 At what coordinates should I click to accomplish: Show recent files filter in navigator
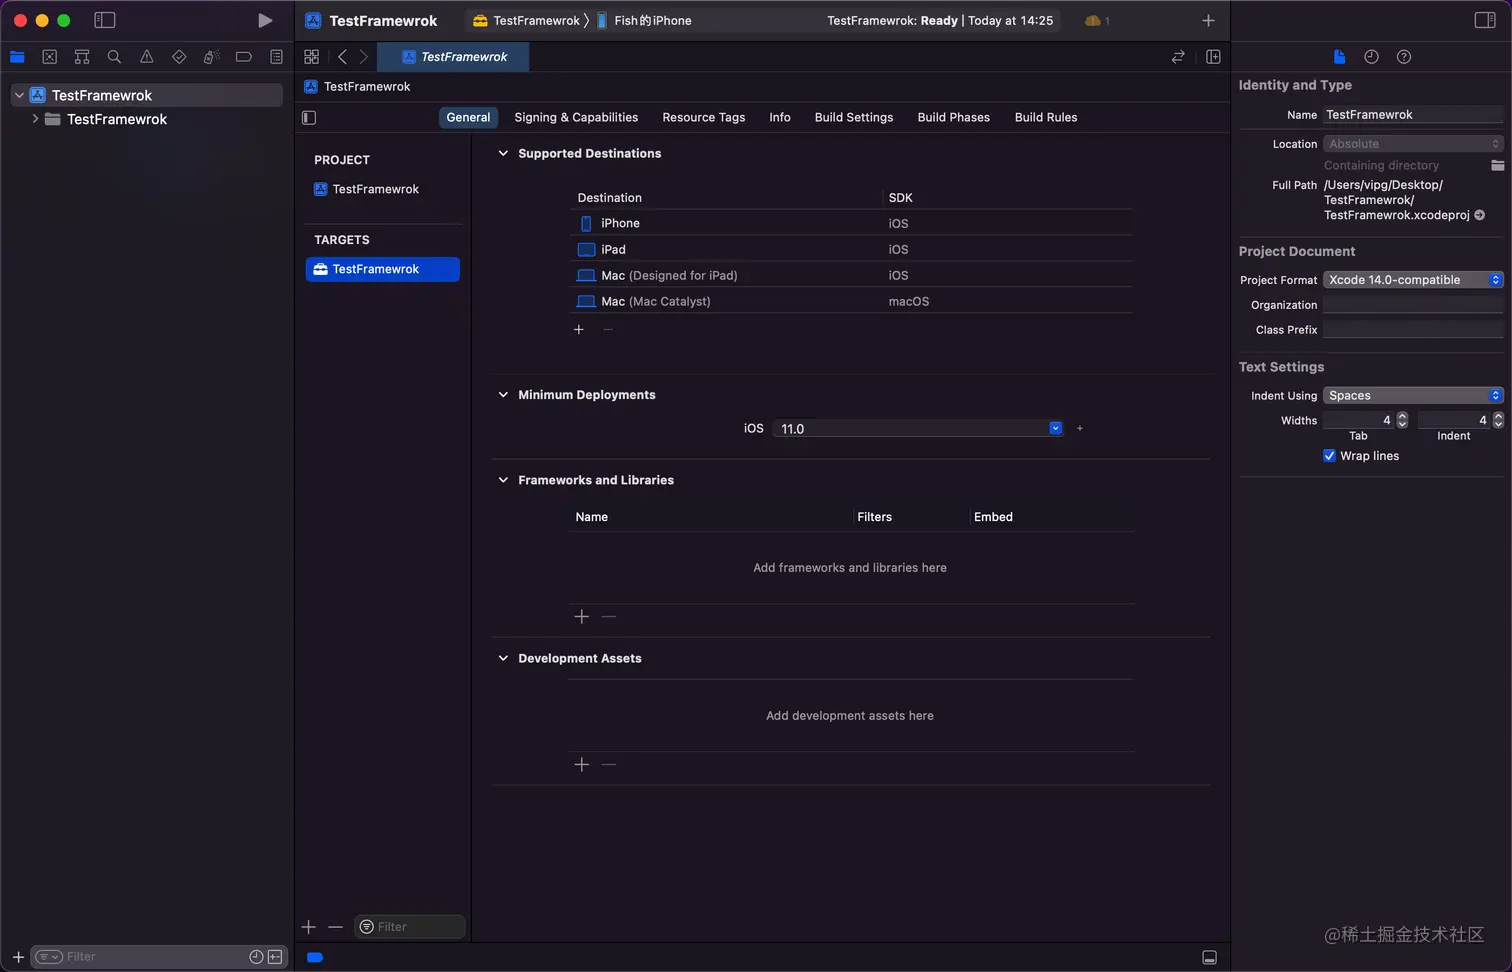click(256, 957)
